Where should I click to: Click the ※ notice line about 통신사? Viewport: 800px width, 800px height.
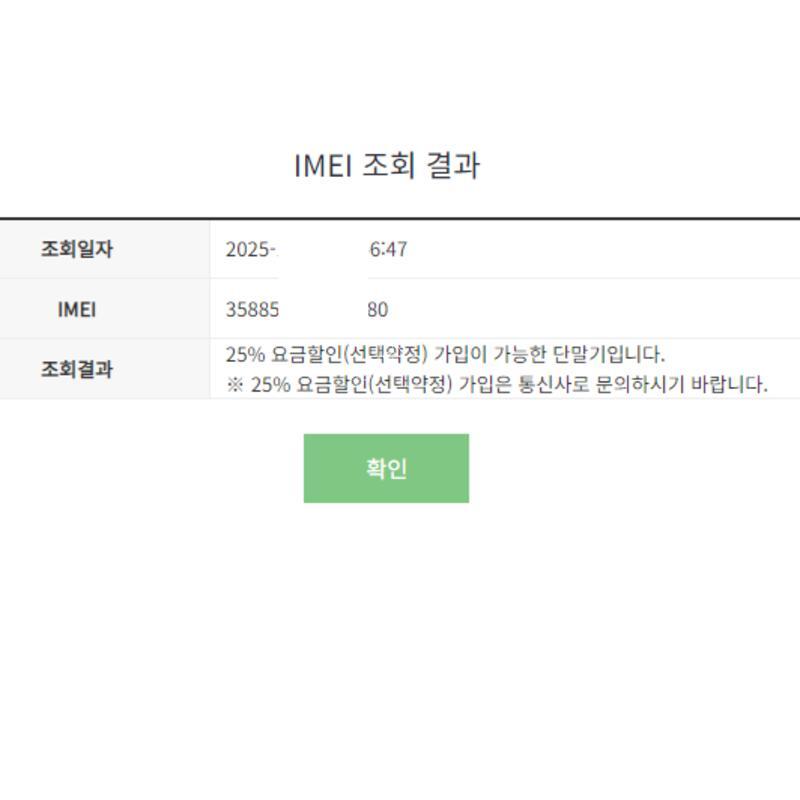click(x=497, y=384)
